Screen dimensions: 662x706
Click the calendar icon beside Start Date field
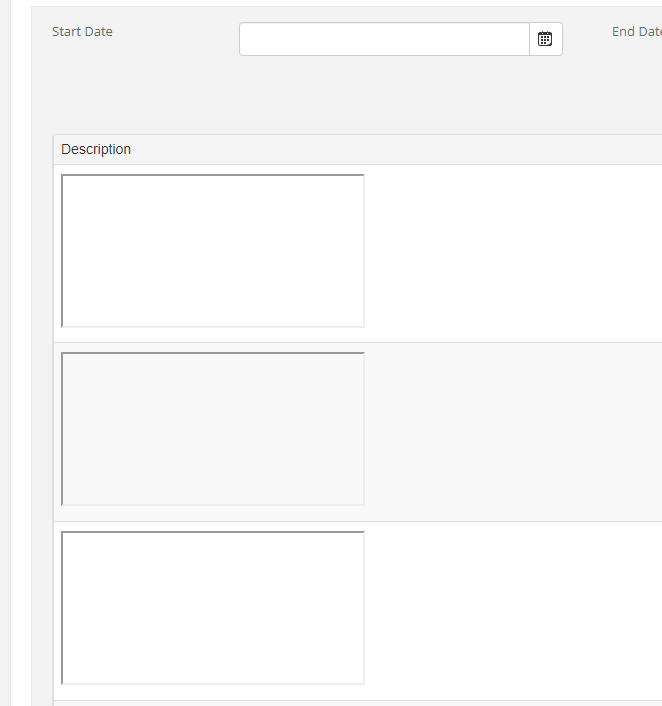tap(545, 39)
